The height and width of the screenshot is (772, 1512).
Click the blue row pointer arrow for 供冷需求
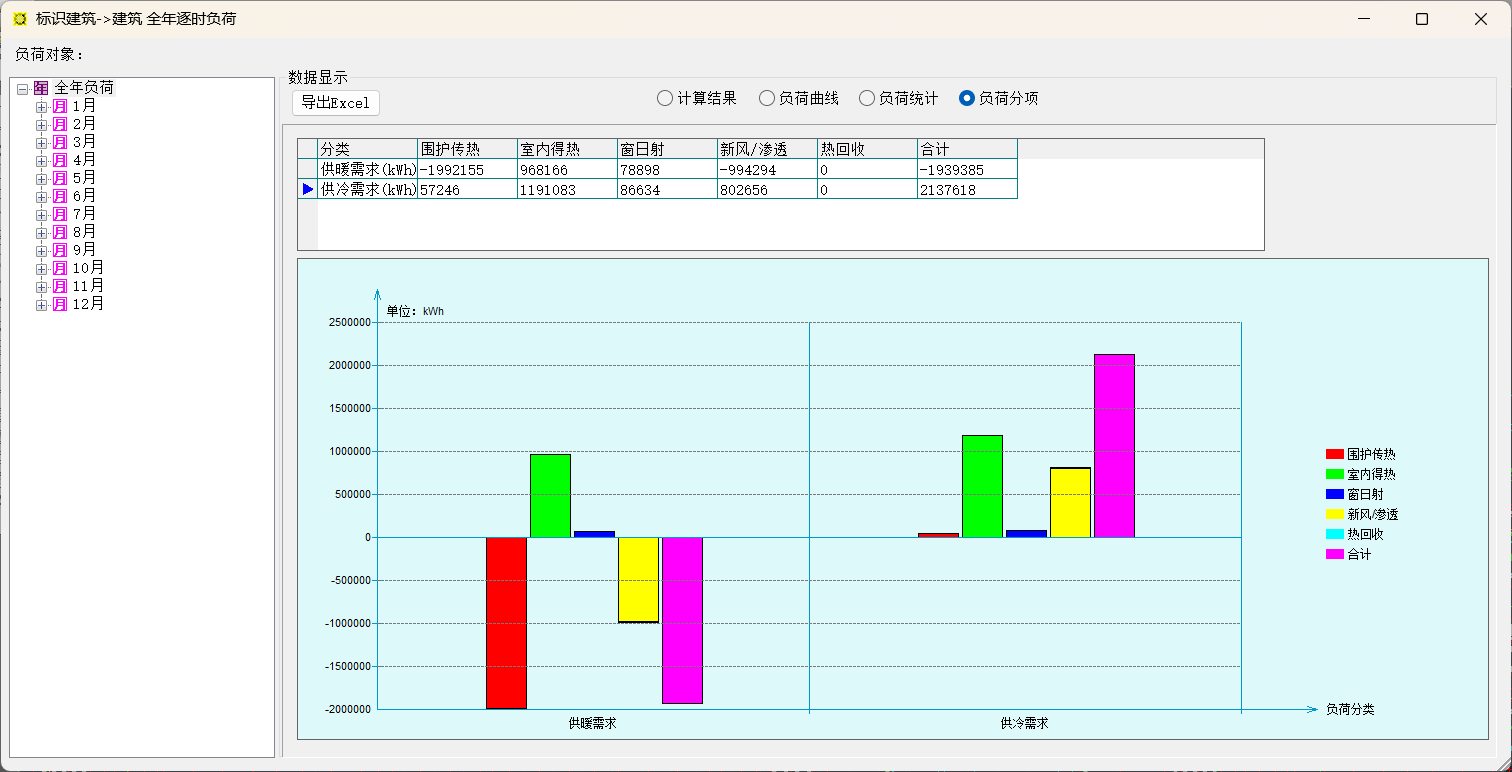pos(308,189)
